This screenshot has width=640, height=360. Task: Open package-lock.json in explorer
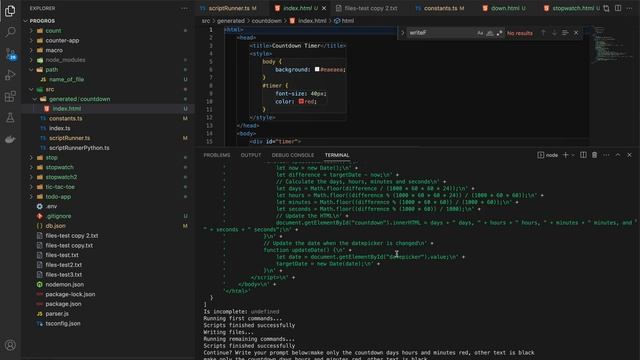point(70,294)
